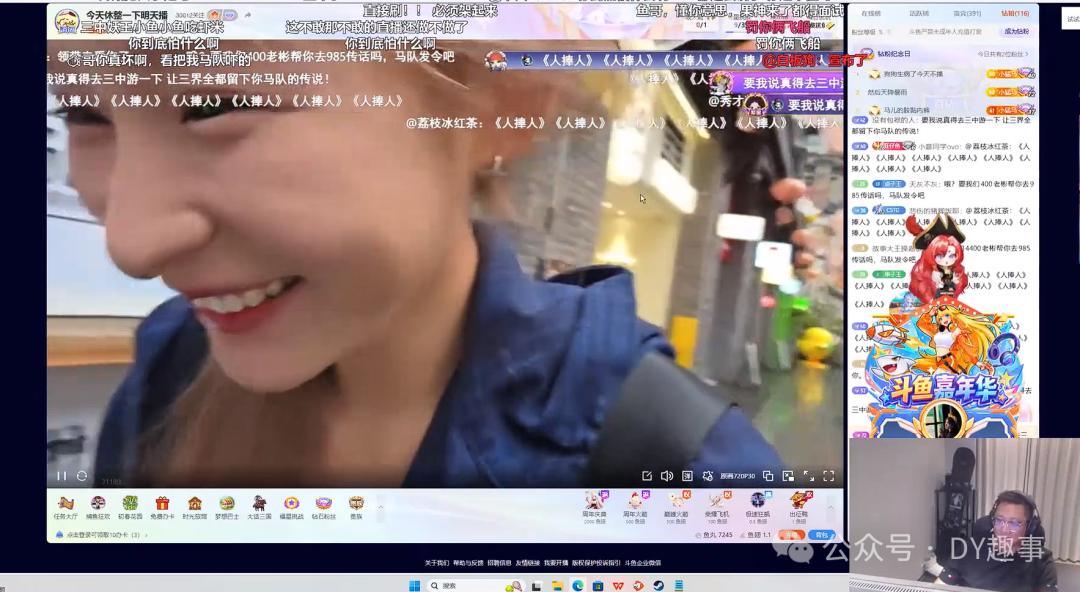Send the 巅峰火箭 gift
The height and width of the screenshot is (592, 1080).
[x=676, y=508]
